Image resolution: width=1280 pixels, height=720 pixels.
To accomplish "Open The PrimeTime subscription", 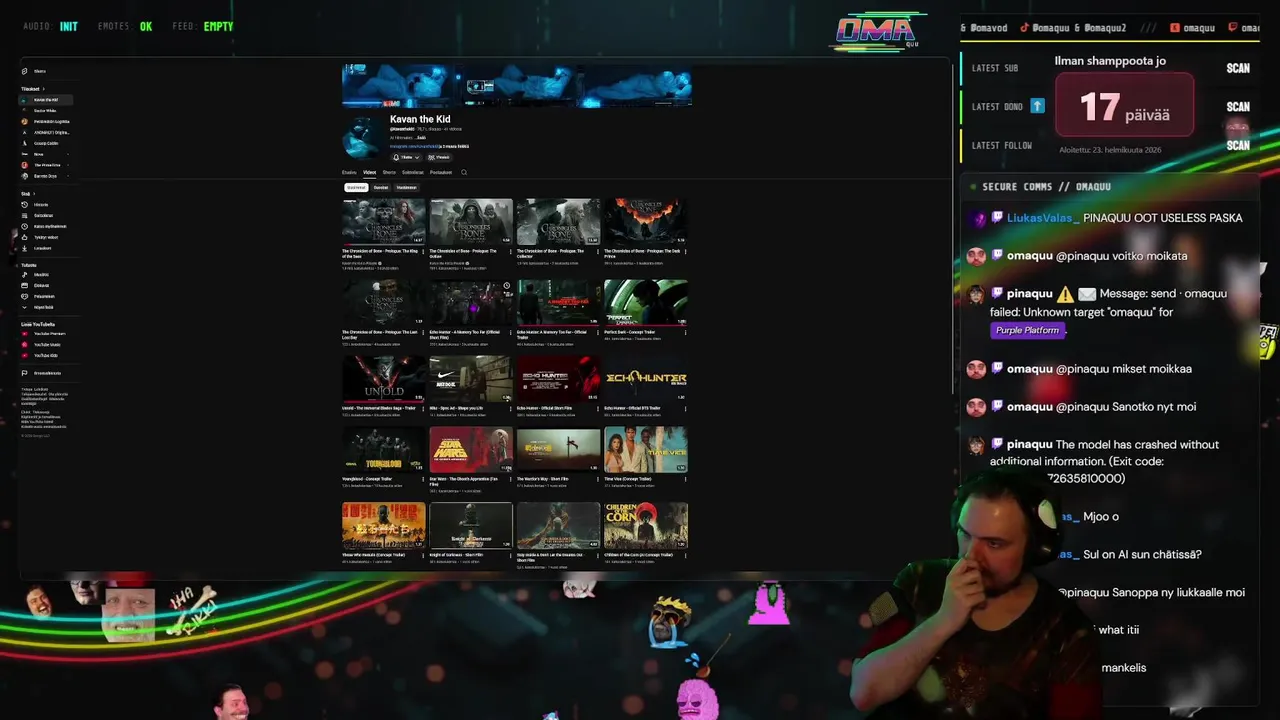I will pyautogui.click(x=46, y=165).
